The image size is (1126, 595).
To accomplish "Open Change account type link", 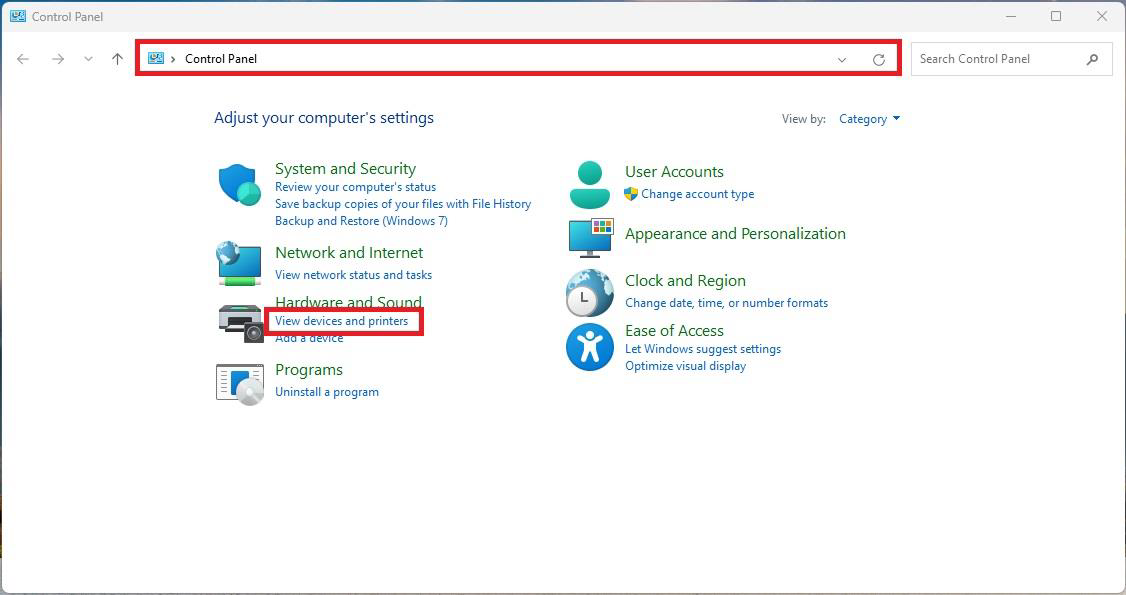I will 697,194.
